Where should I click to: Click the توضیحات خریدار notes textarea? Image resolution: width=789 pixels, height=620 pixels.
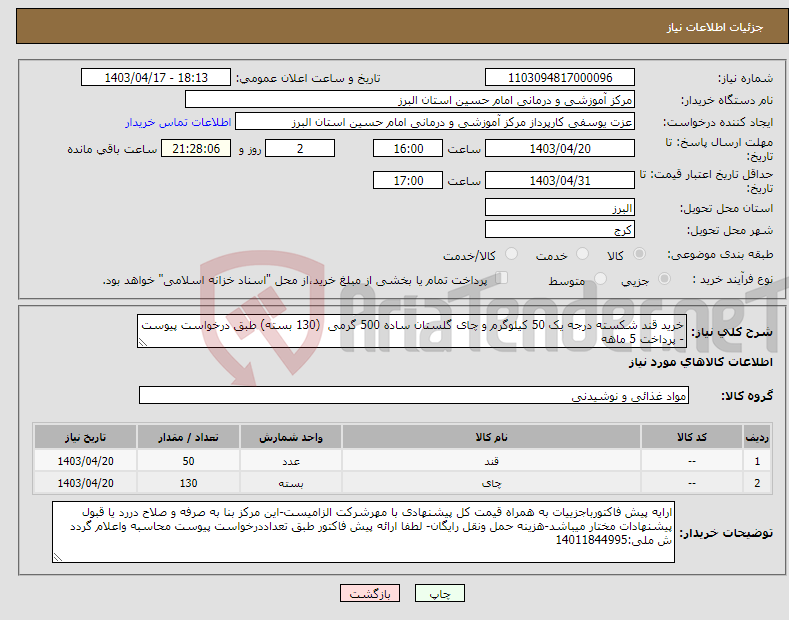click(x=363, y=532)
